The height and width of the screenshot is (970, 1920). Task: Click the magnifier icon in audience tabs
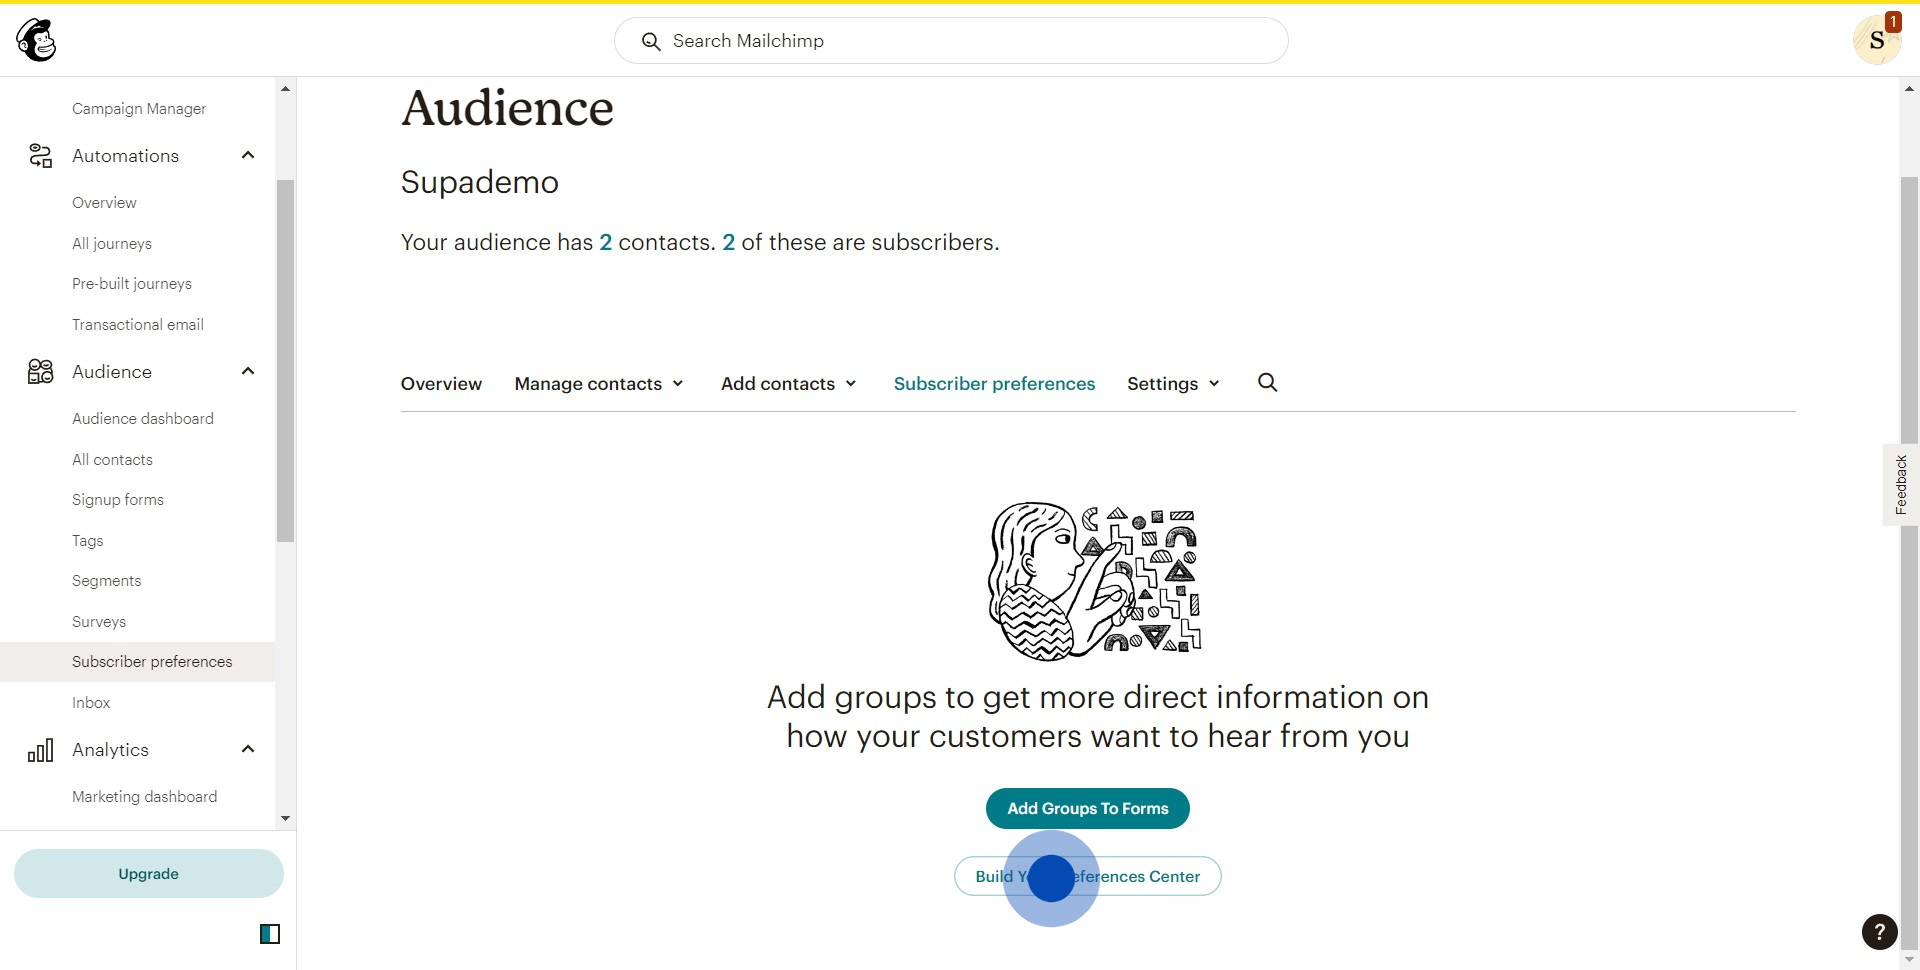tap(1267, 383)
